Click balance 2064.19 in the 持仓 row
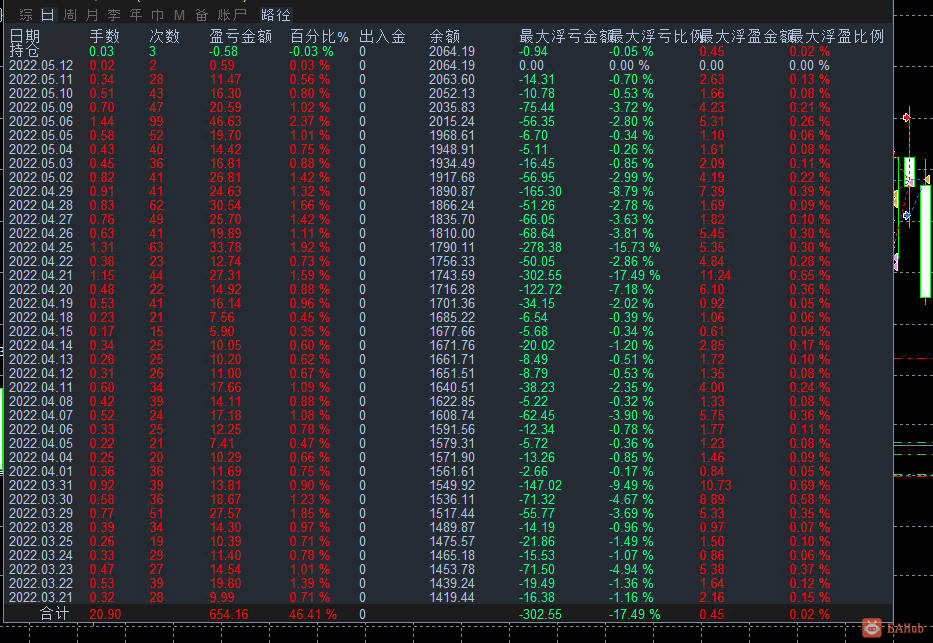 452,52
